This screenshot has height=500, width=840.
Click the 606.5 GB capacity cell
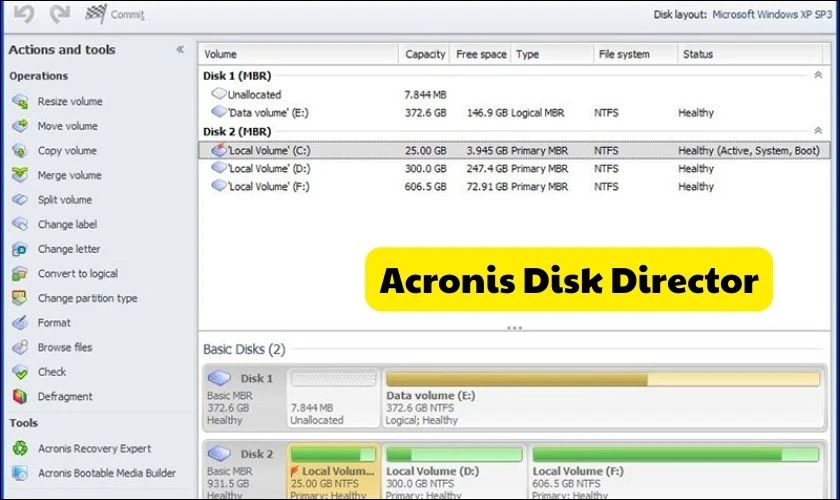click(x=425, y=186)
